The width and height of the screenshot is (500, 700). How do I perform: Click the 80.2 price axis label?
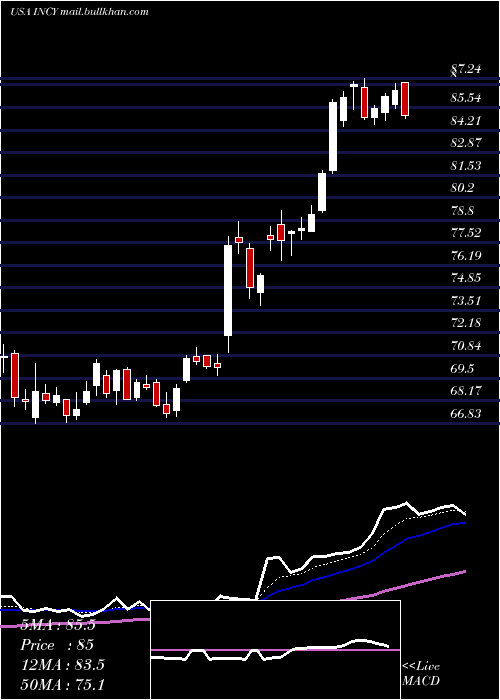point(462,188)
